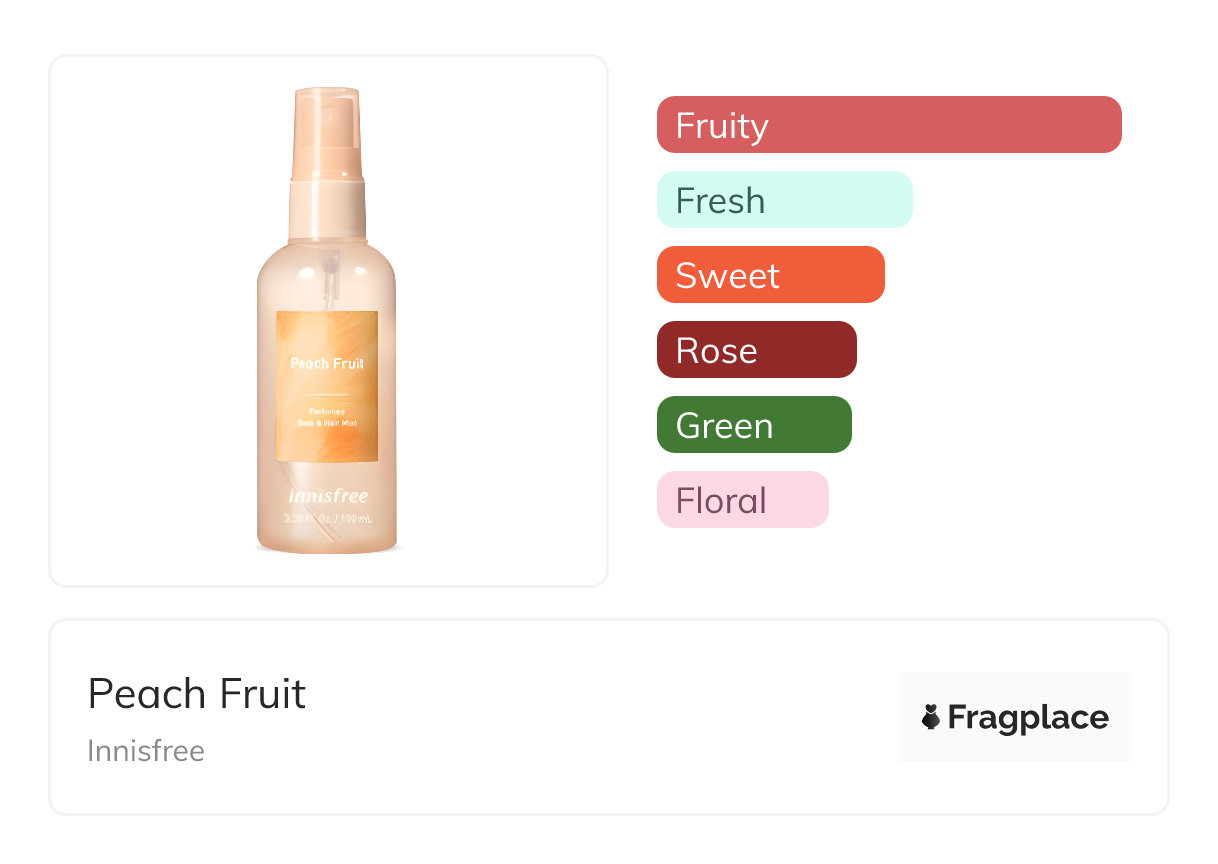This screenshot has height=864, width=1218.
Task: Click 'Peach Fruit' text on the bottle label
Action: [327, 363]
